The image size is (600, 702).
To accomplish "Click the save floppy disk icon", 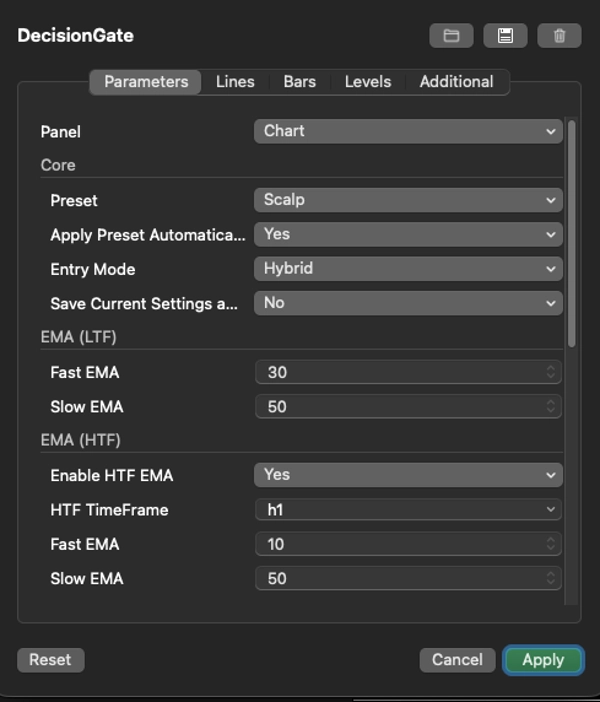I will point(505,36).
